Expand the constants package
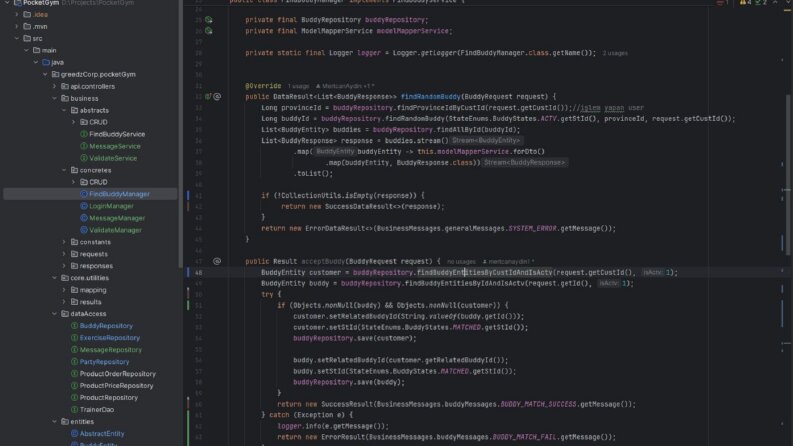793x446 pixels. click(x=64, y=242)
